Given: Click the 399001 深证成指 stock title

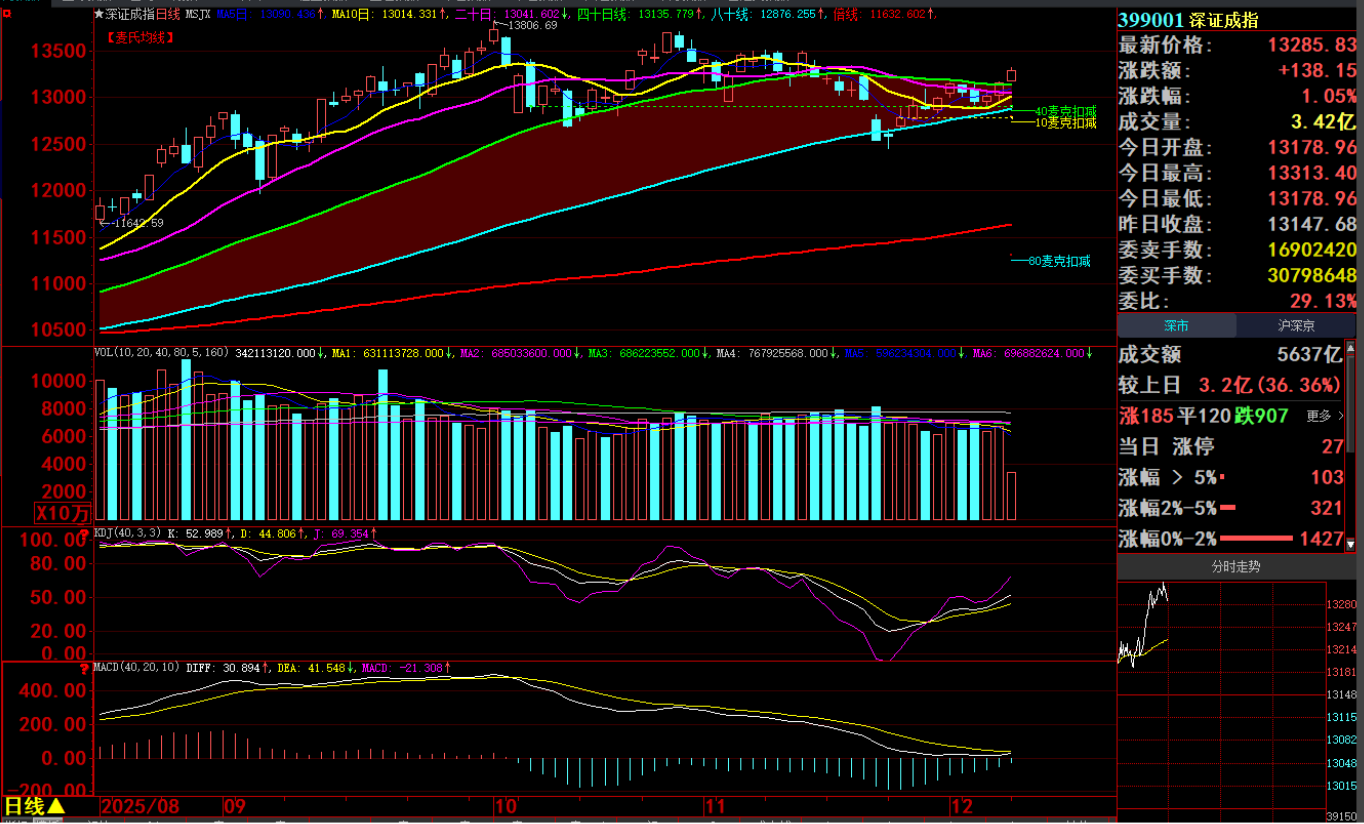Looking at the screenshot, I should pos(1188,20).
